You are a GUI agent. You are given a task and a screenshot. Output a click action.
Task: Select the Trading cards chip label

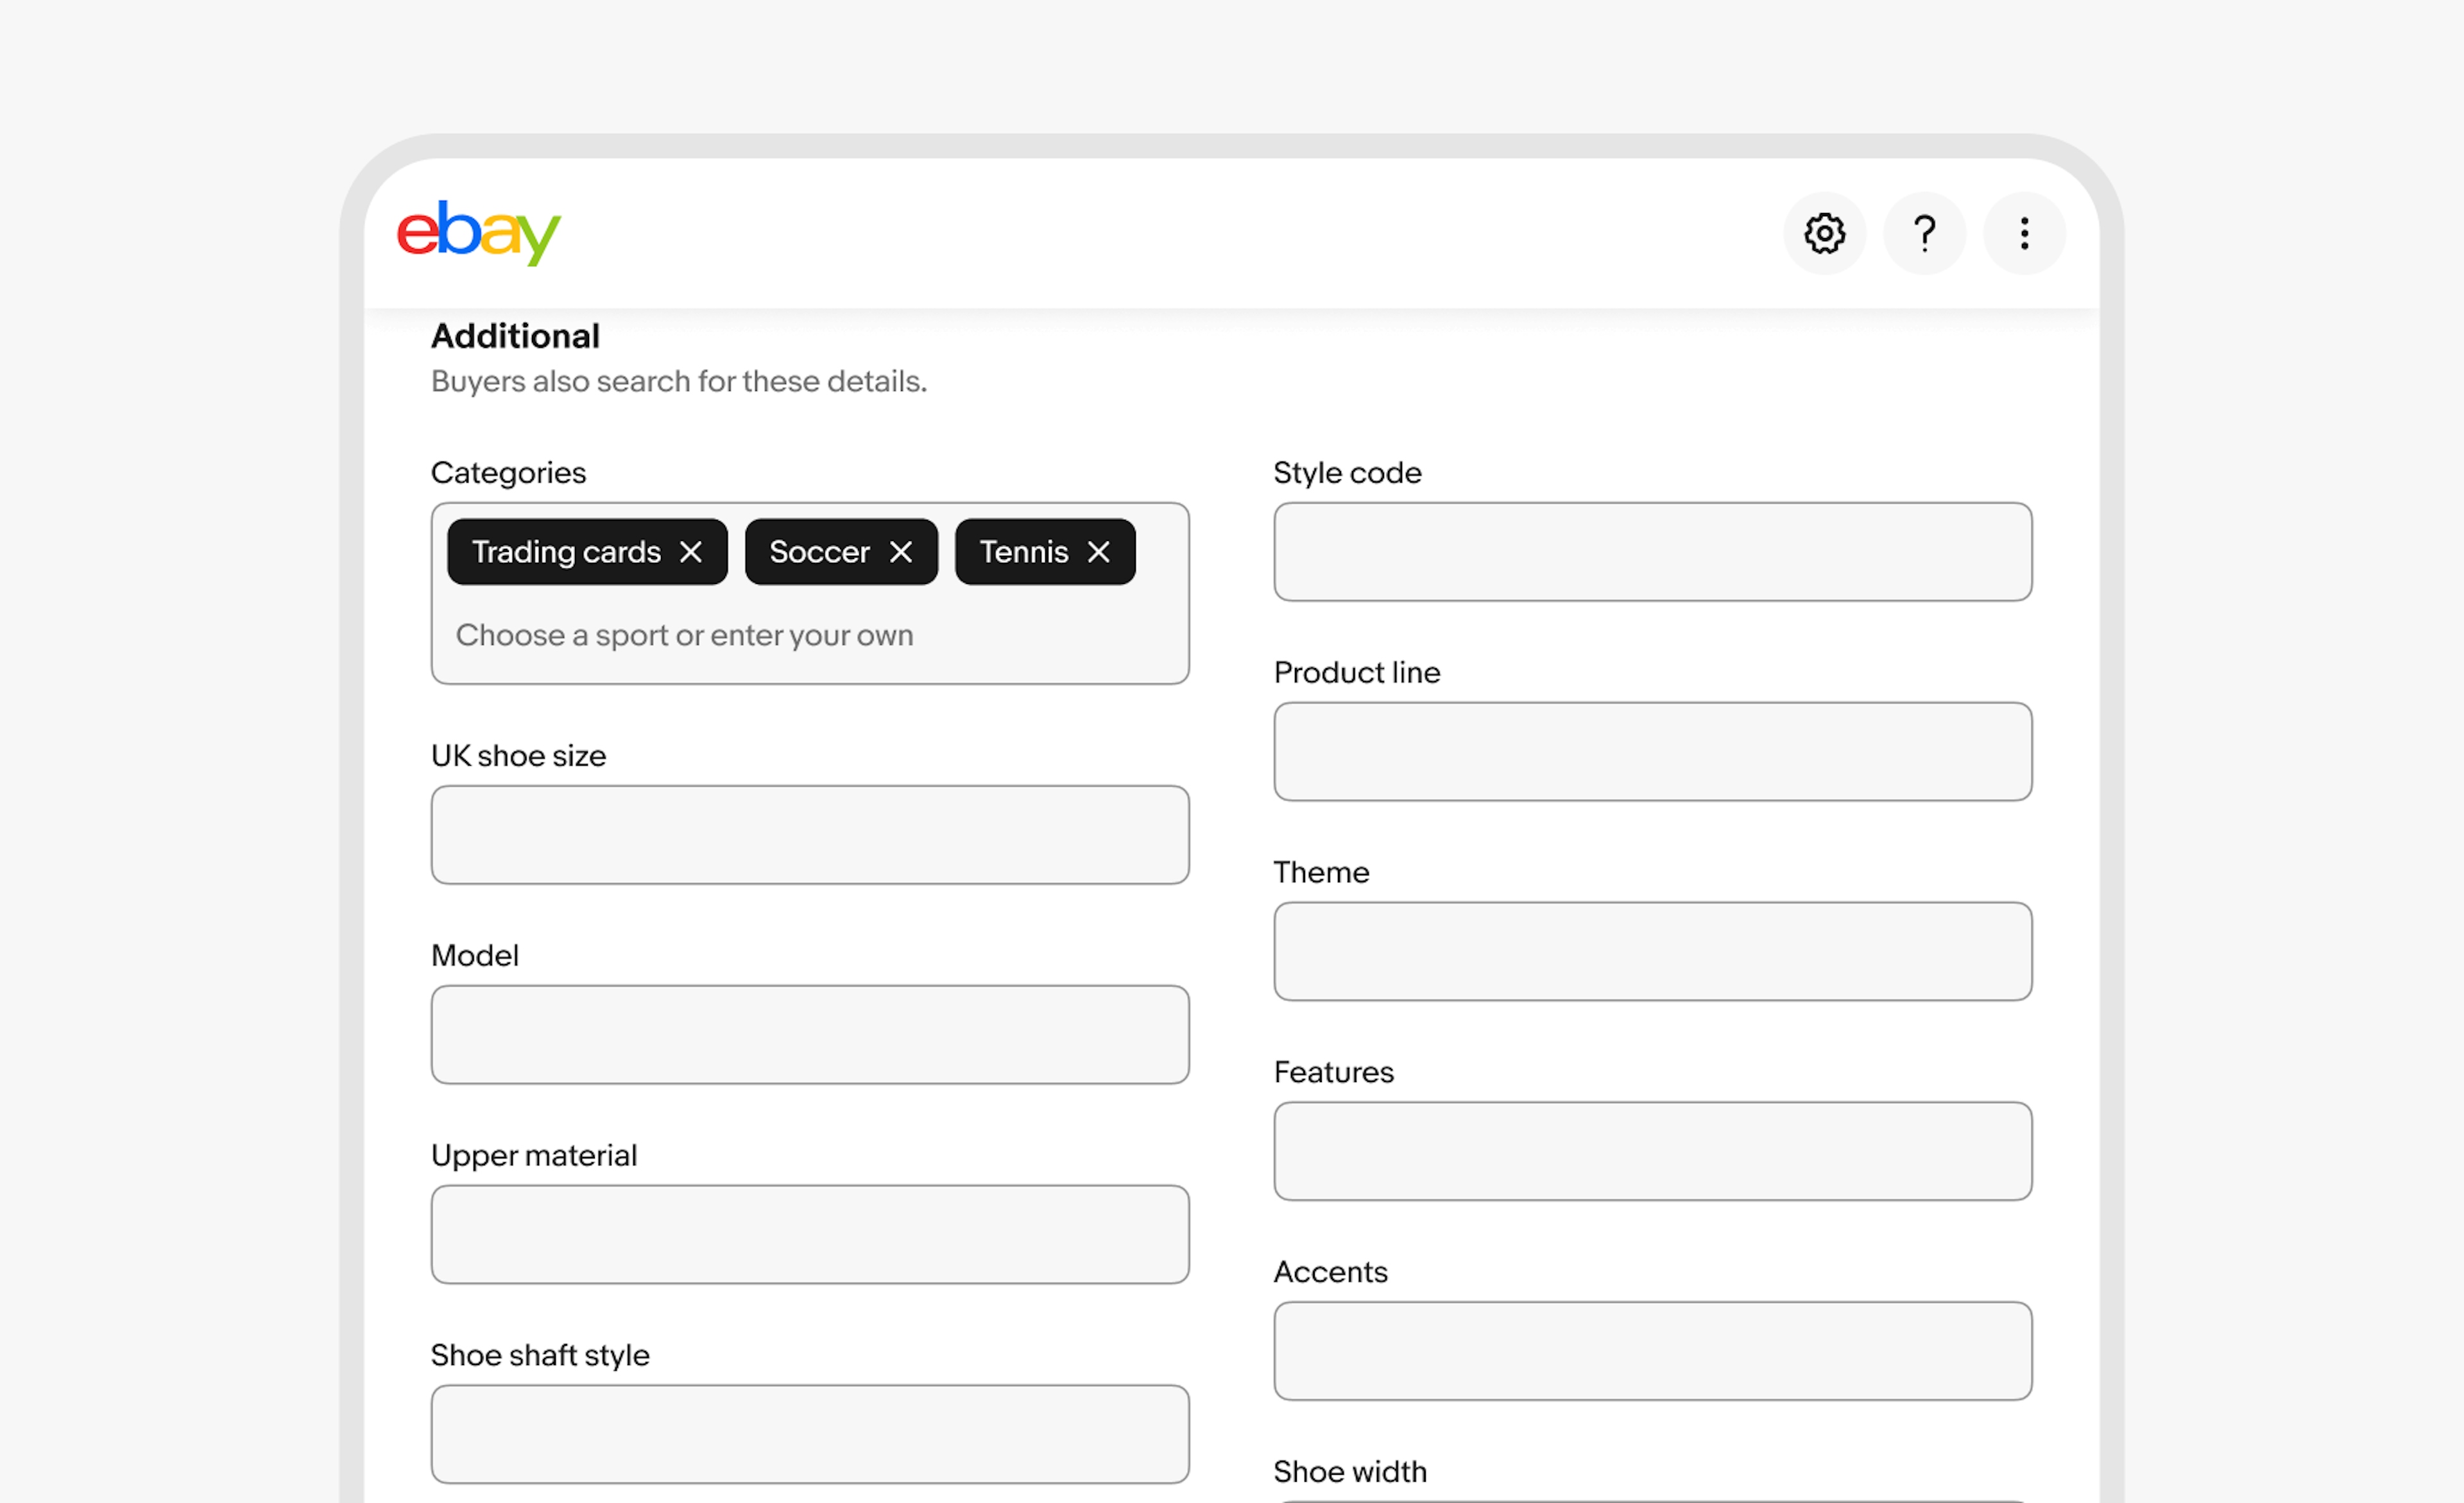[x=566, y=552]
